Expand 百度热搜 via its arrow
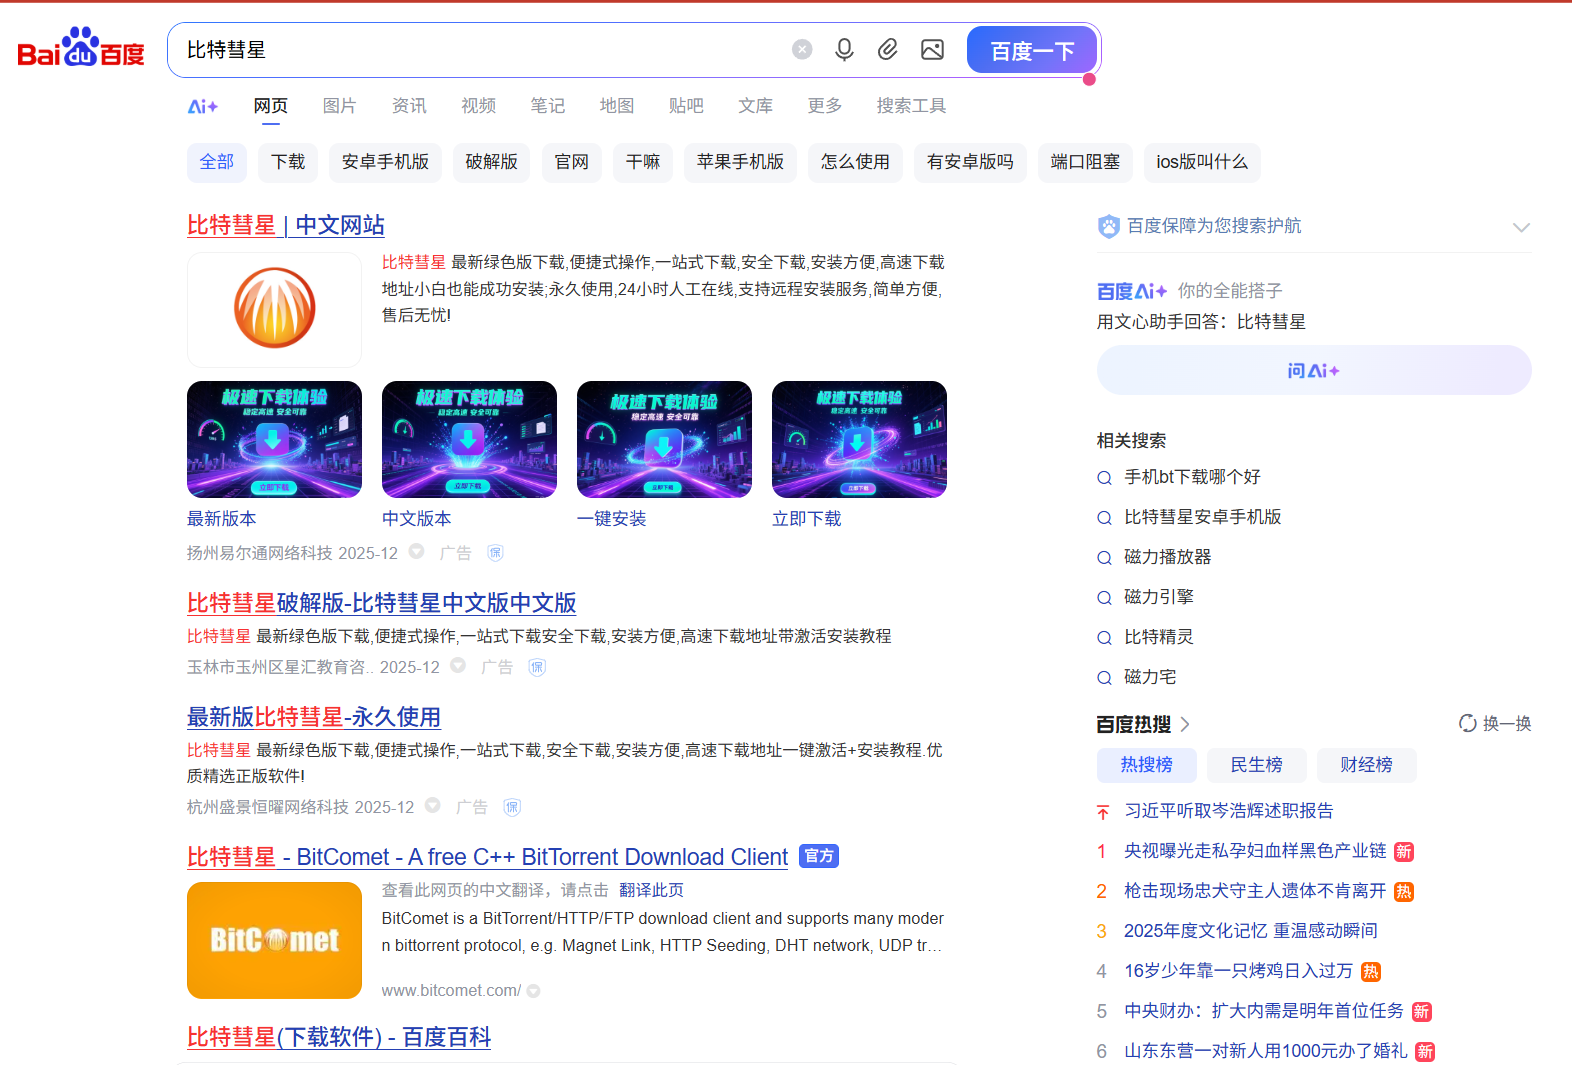This screenshot has height=1065, width=1572. tap(1185, 724)
